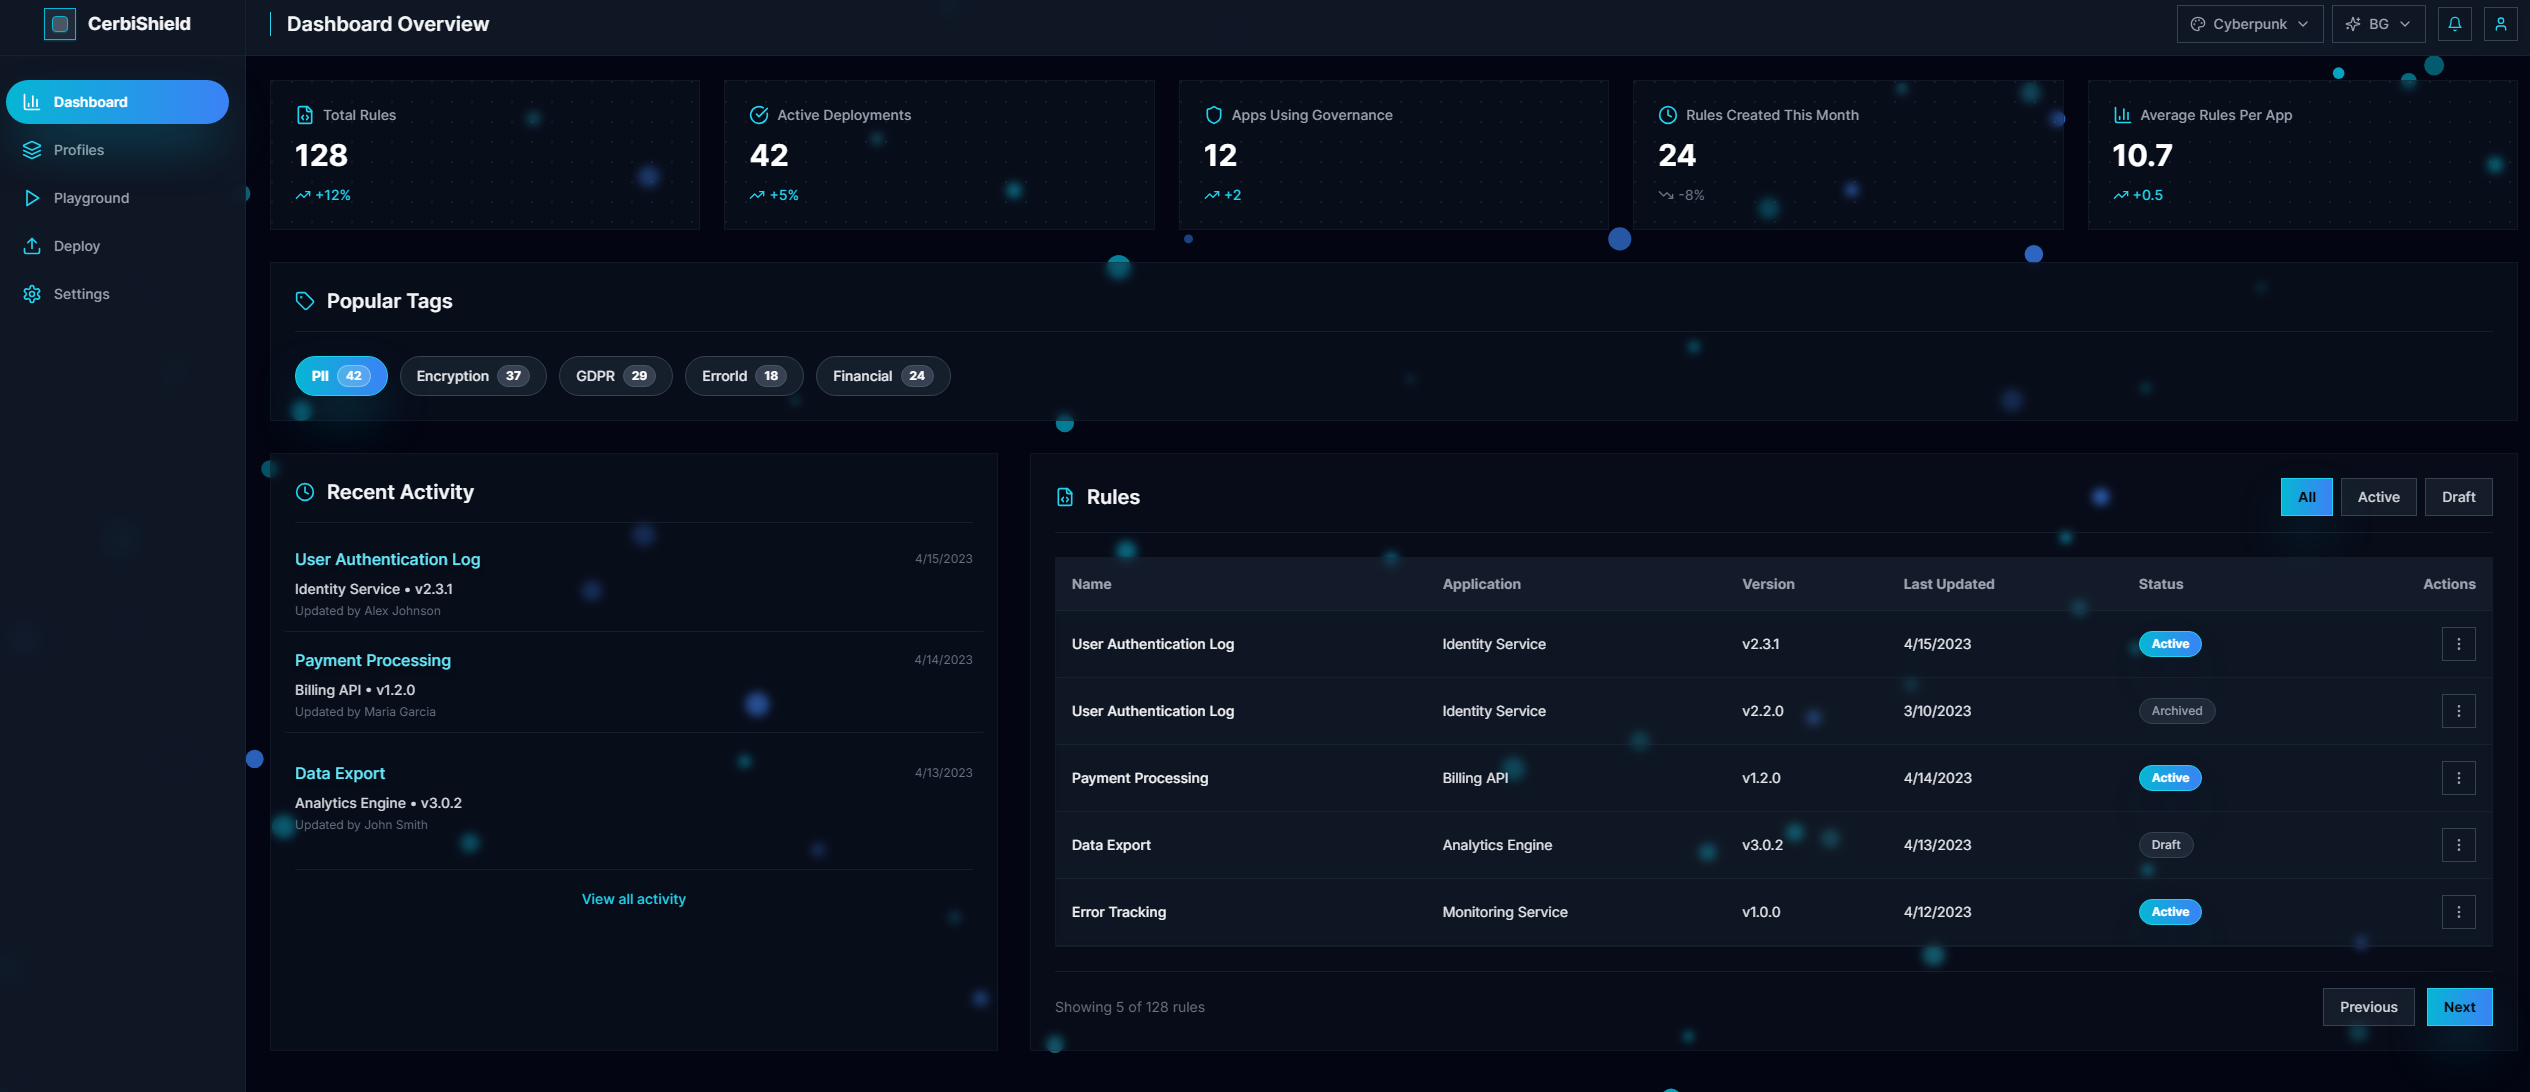Select the Dashboard sidebar icon

tap(31, 101)
